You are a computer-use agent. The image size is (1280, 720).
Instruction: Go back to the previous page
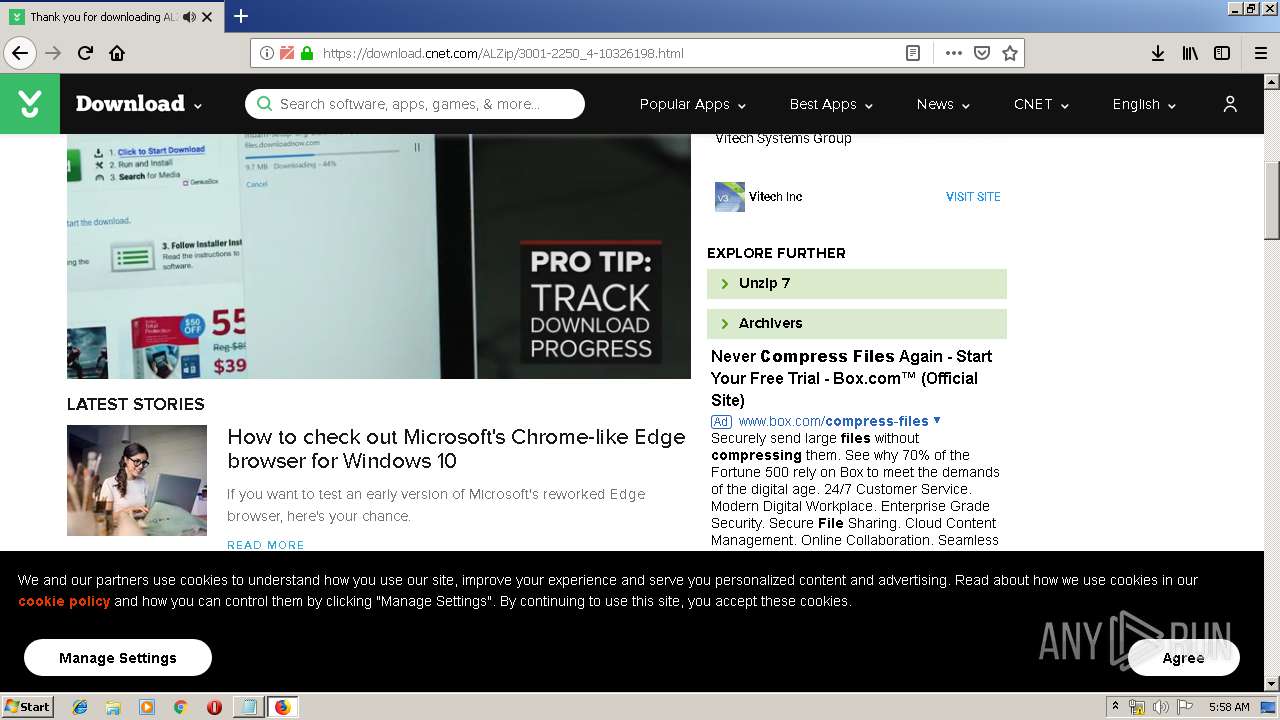coord(19,53)
